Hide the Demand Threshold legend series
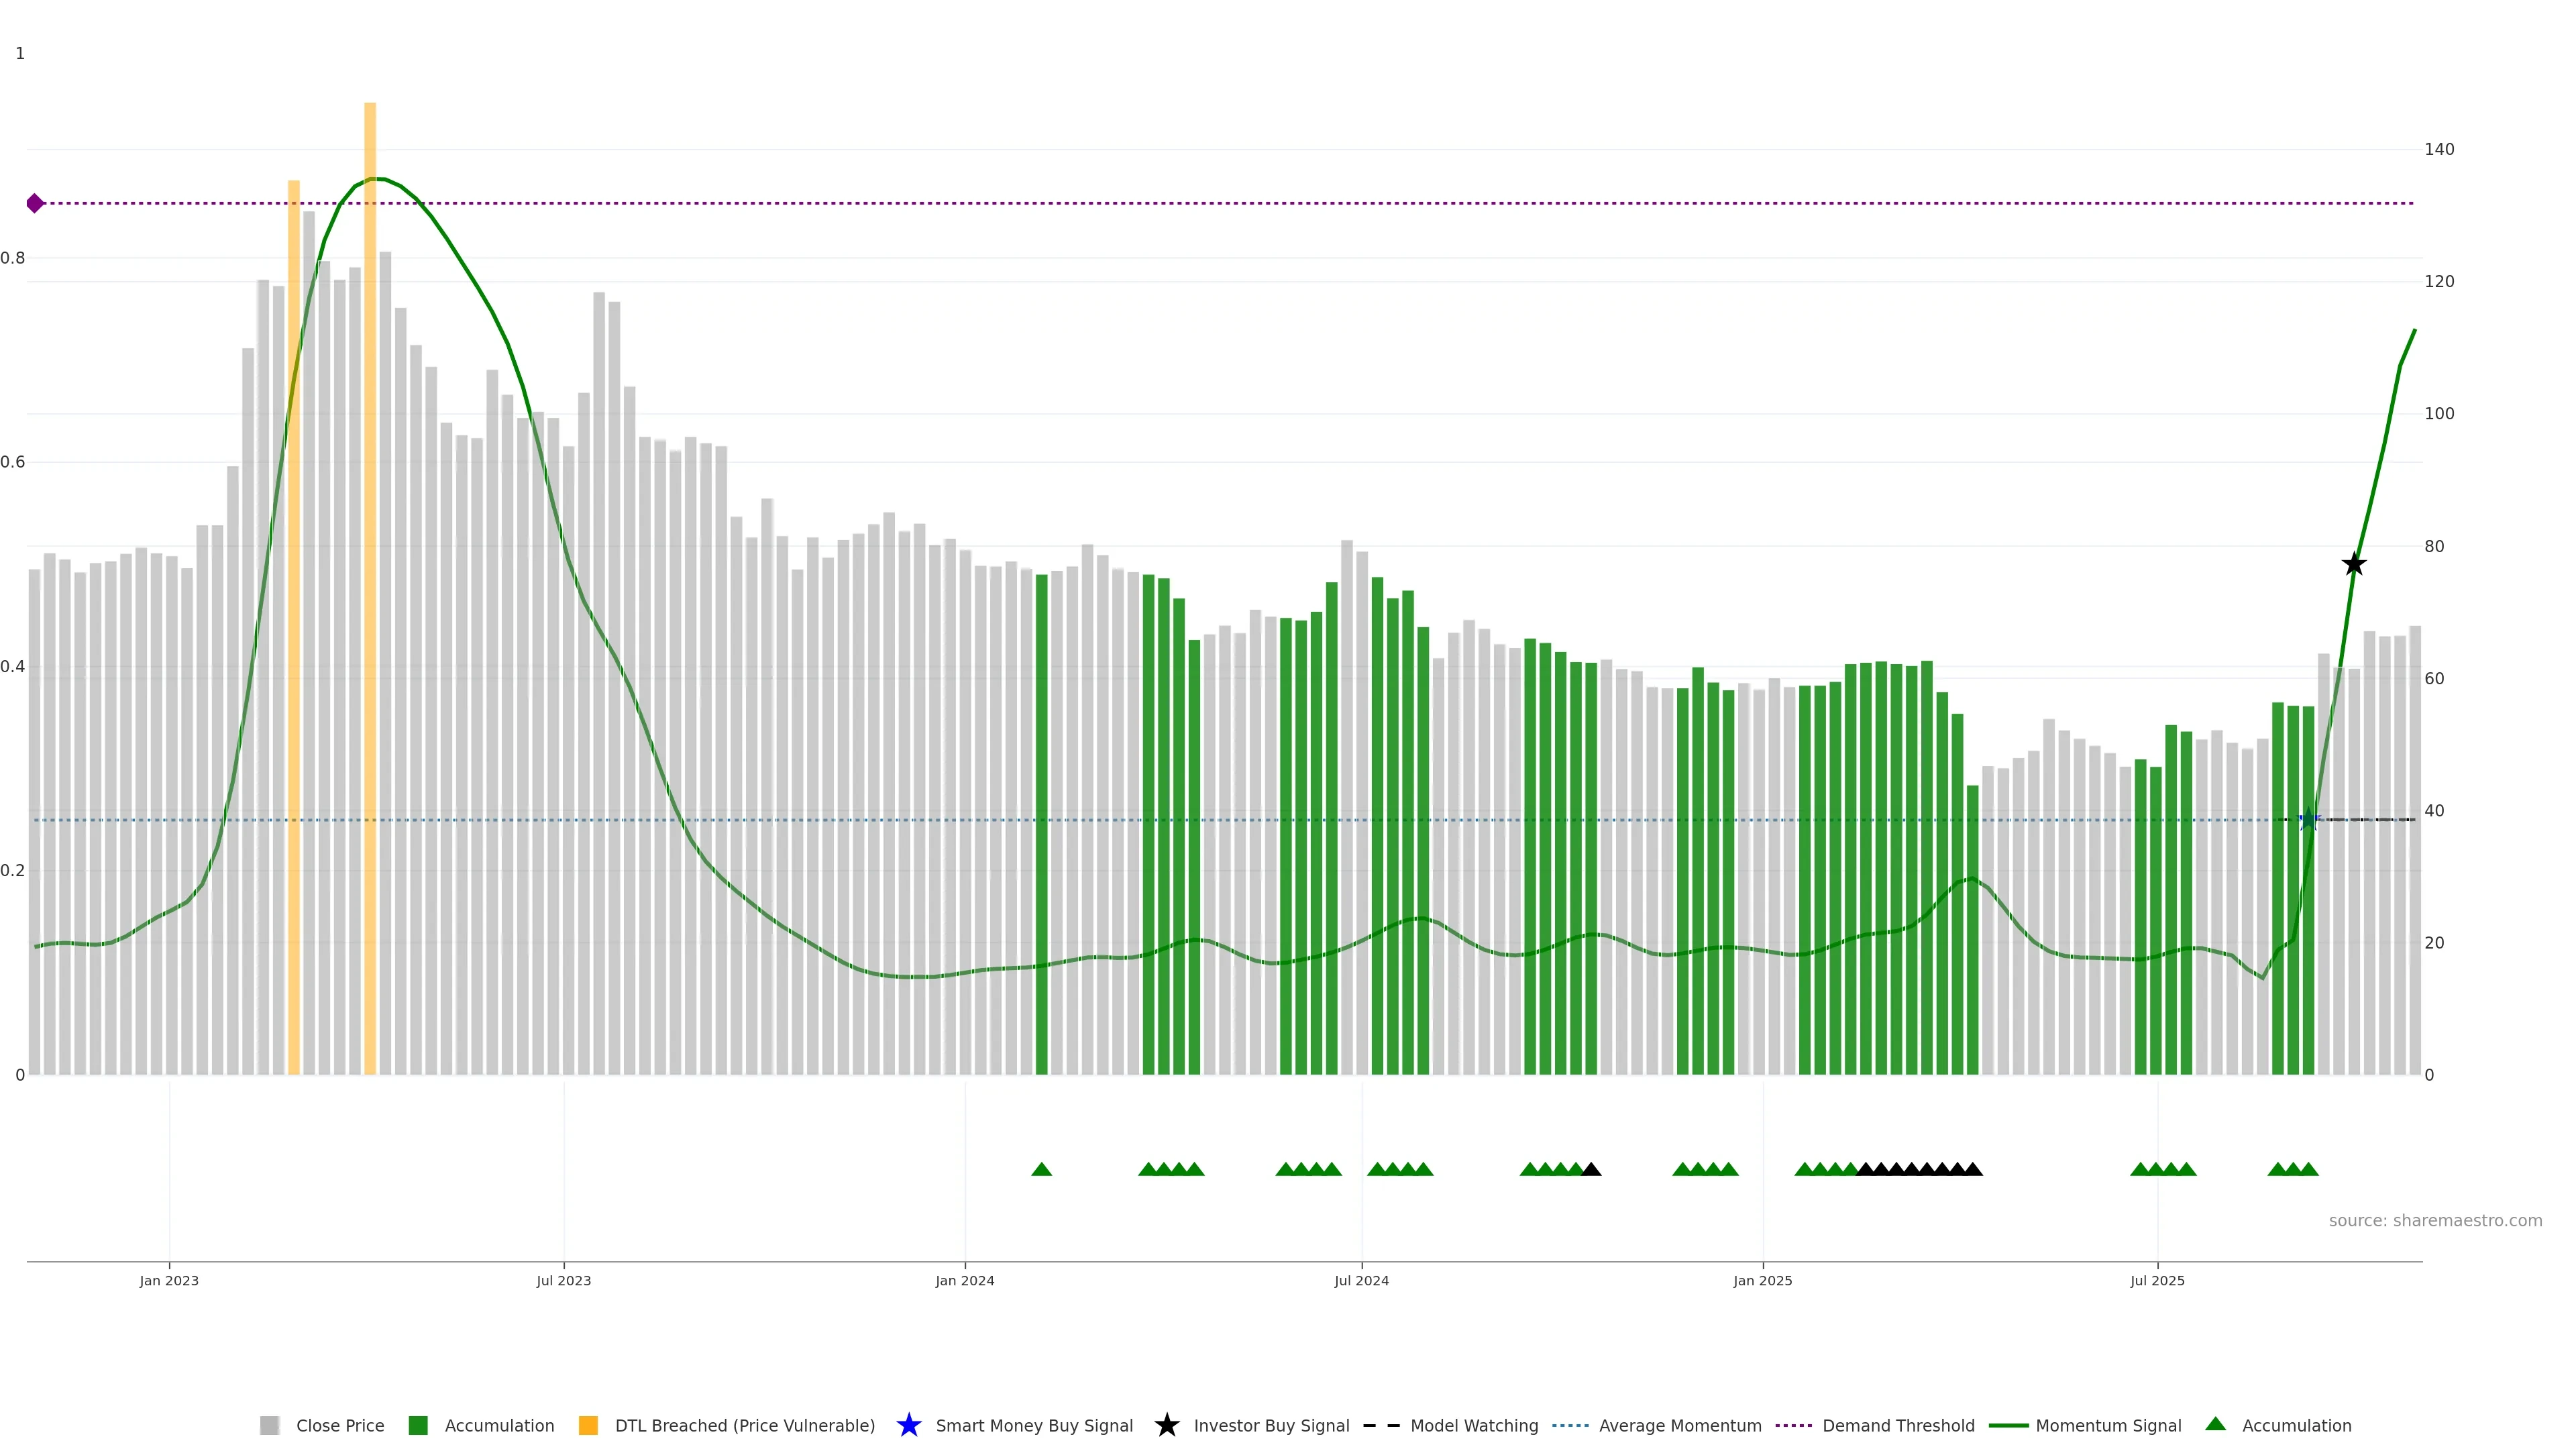Image resolution: width=2576 pixels, height=1449 pixels. [x=1897, y=1425]
